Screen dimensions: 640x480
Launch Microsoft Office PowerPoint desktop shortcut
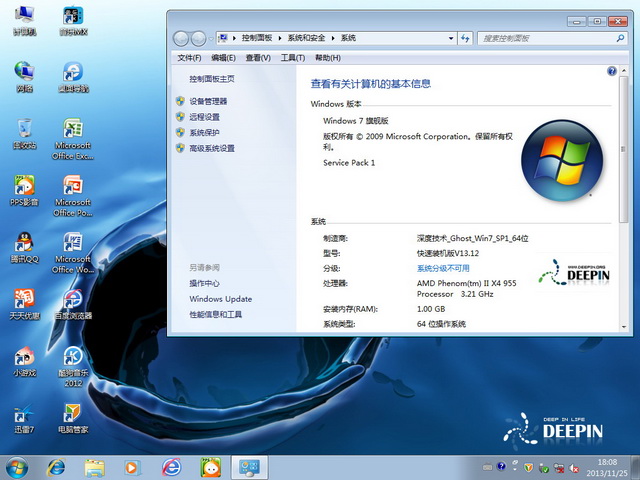tap(73, 196)
